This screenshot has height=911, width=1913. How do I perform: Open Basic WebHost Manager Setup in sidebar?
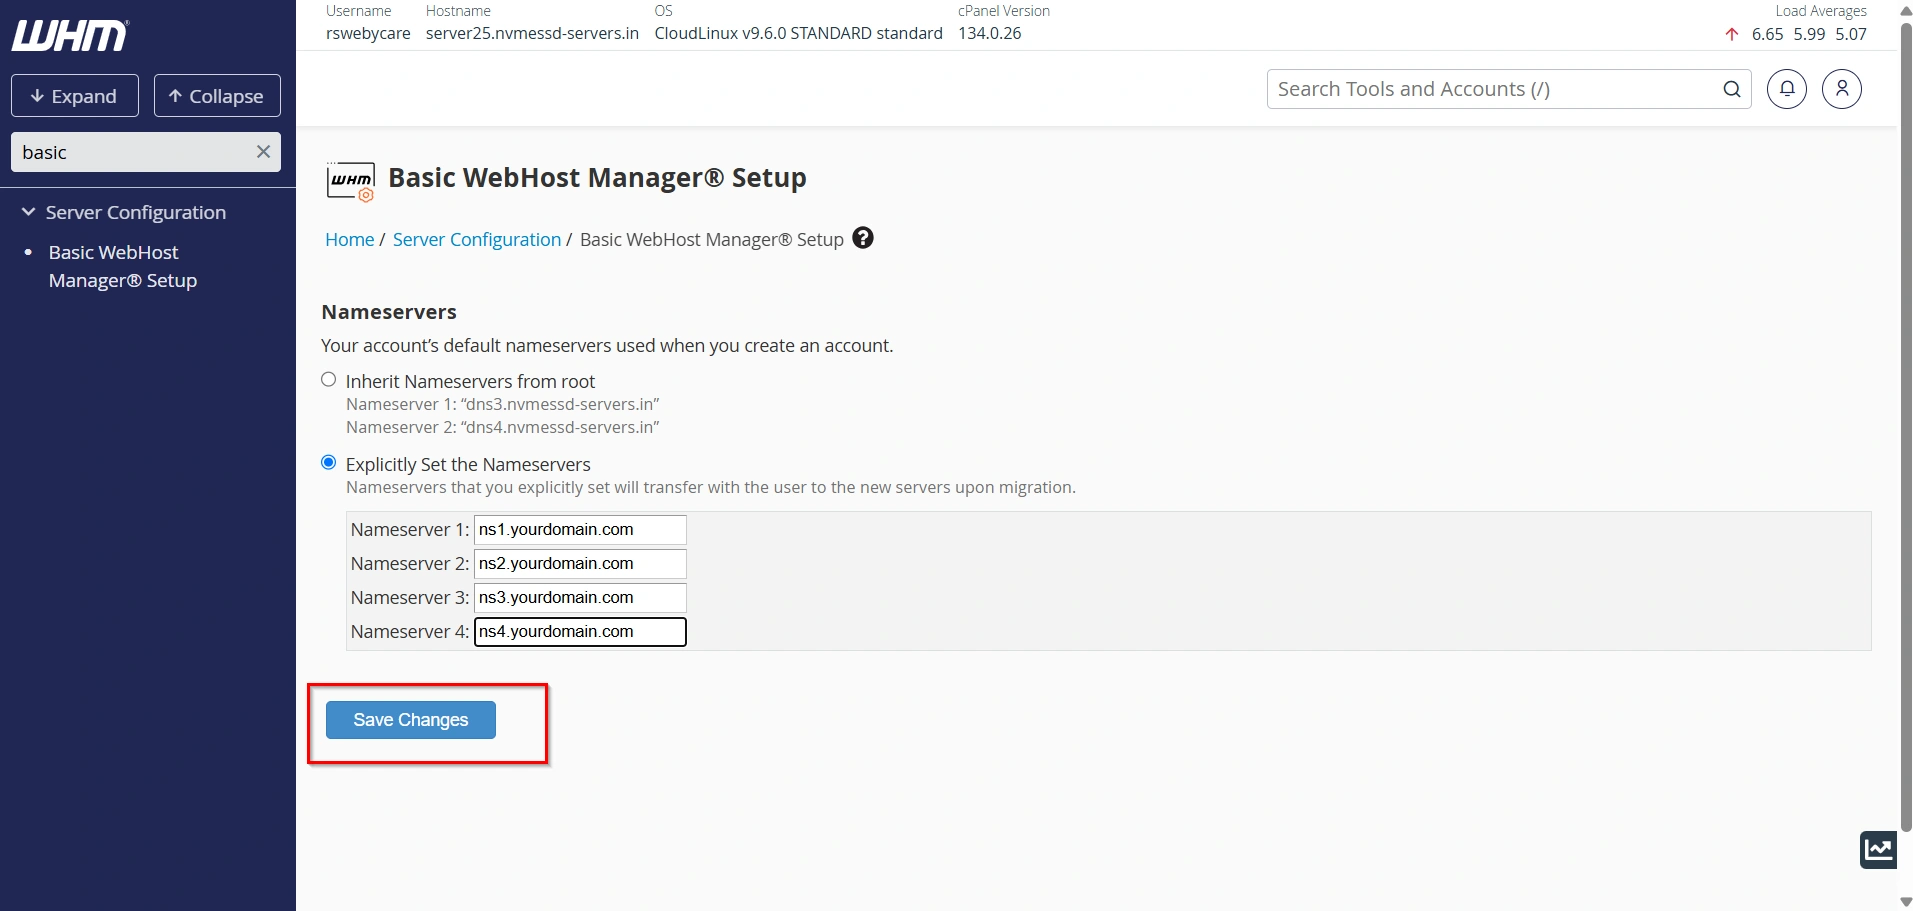click(x=123, y=266)
